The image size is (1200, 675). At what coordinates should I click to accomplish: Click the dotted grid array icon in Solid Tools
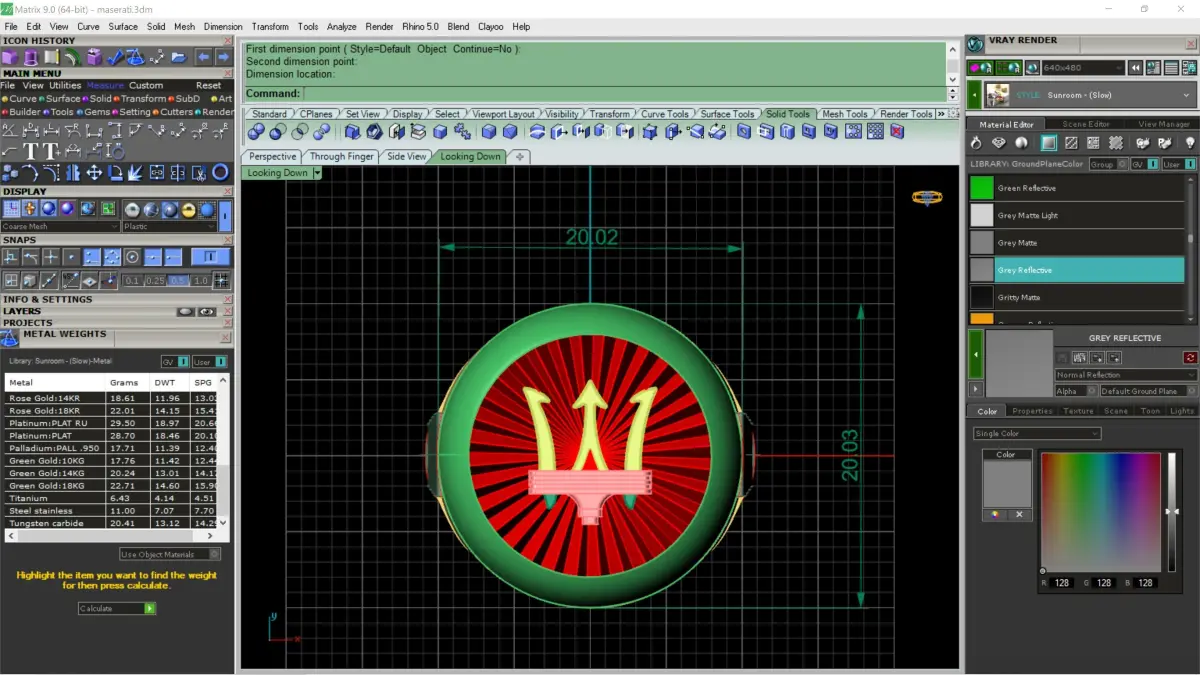(875, 131)
